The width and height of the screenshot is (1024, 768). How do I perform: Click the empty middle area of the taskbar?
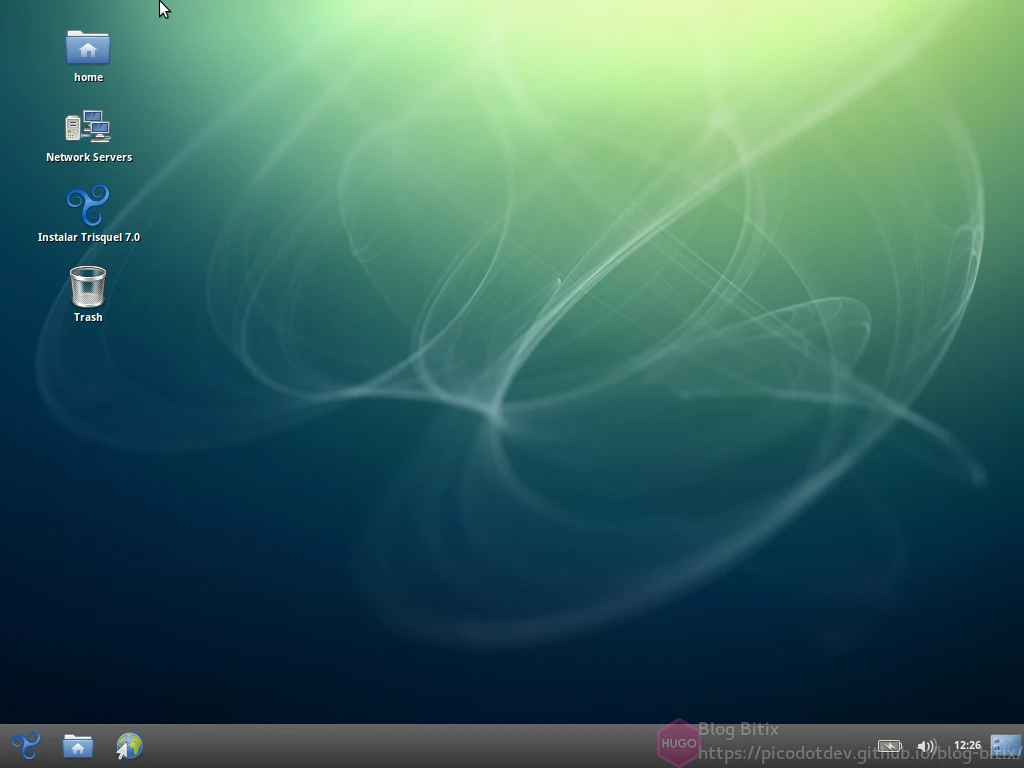click(x=400, y=746)
